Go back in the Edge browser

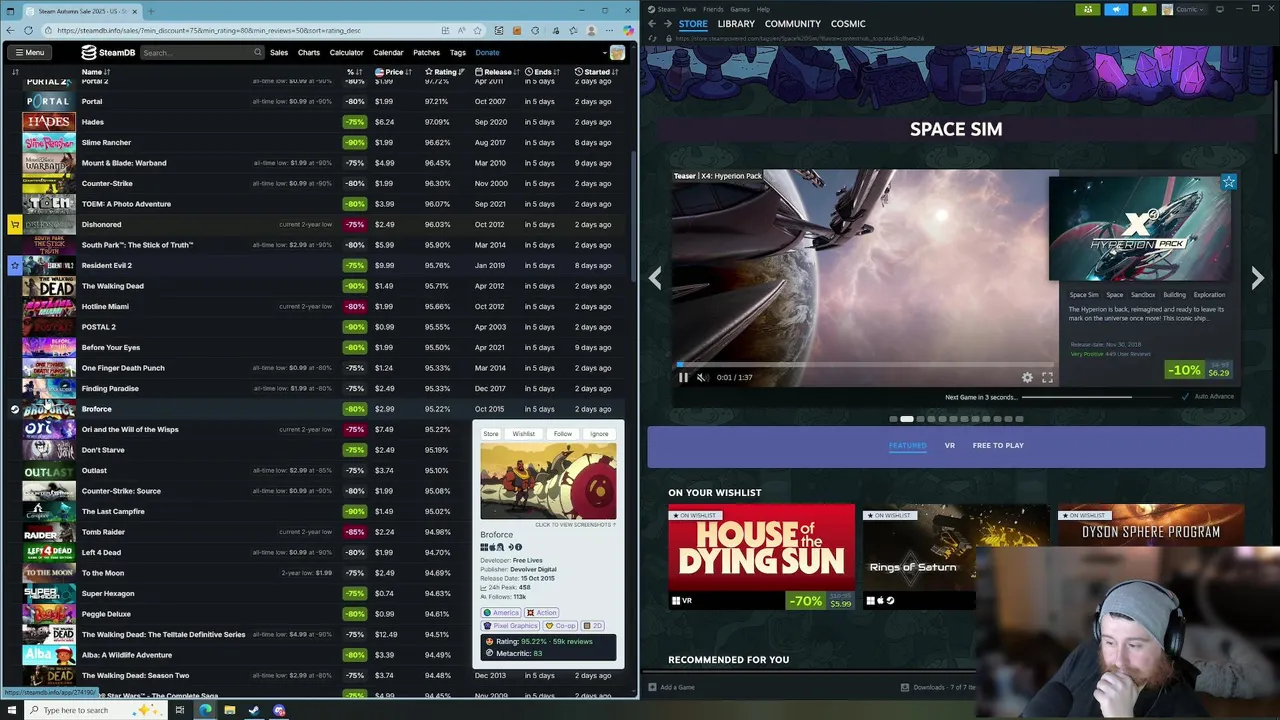(x=10, y=30)
